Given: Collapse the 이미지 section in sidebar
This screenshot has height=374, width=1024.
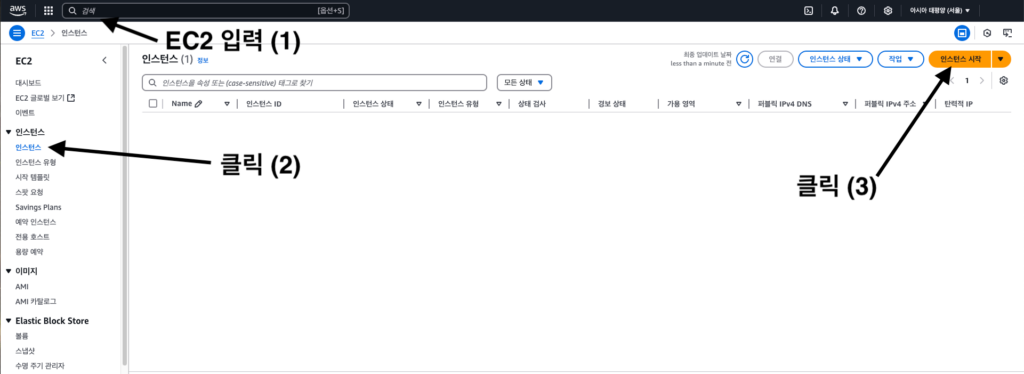Looking at the screenshot, I should click(x=8, y=271).
